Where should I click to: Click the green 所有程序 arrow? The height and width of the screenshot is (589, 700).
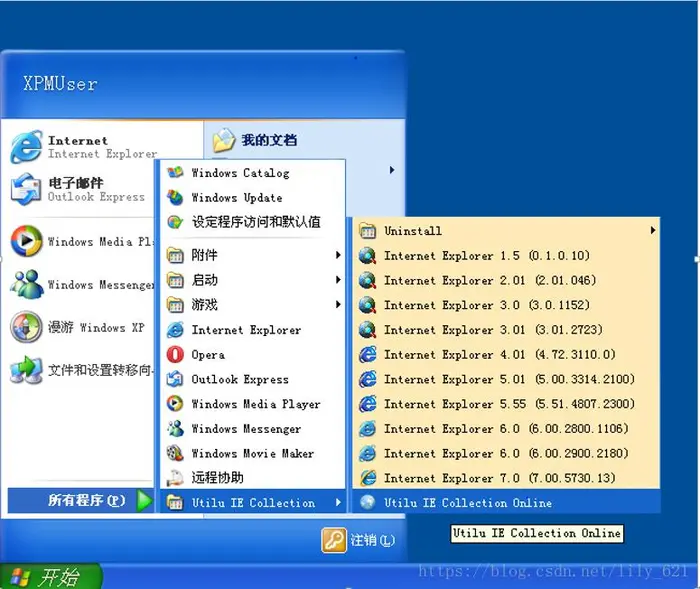[x=144, y=501]
